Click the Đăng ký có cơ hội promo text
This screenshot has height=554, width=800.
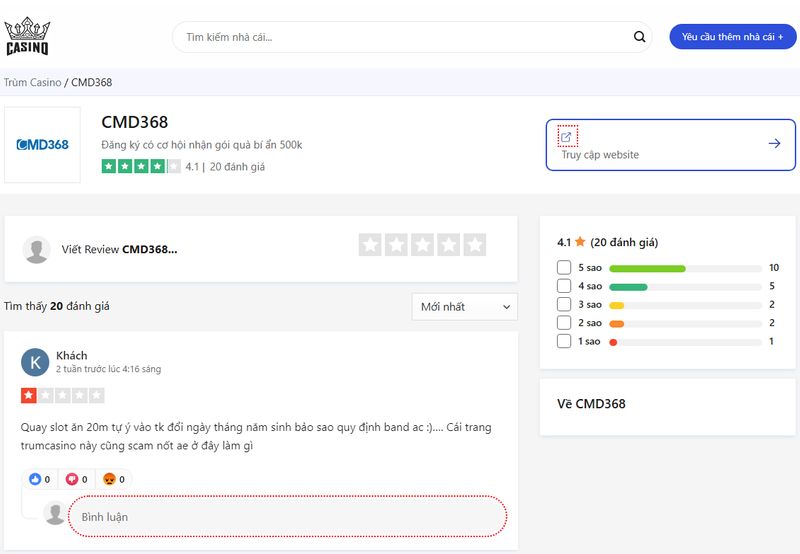(202, 145)
